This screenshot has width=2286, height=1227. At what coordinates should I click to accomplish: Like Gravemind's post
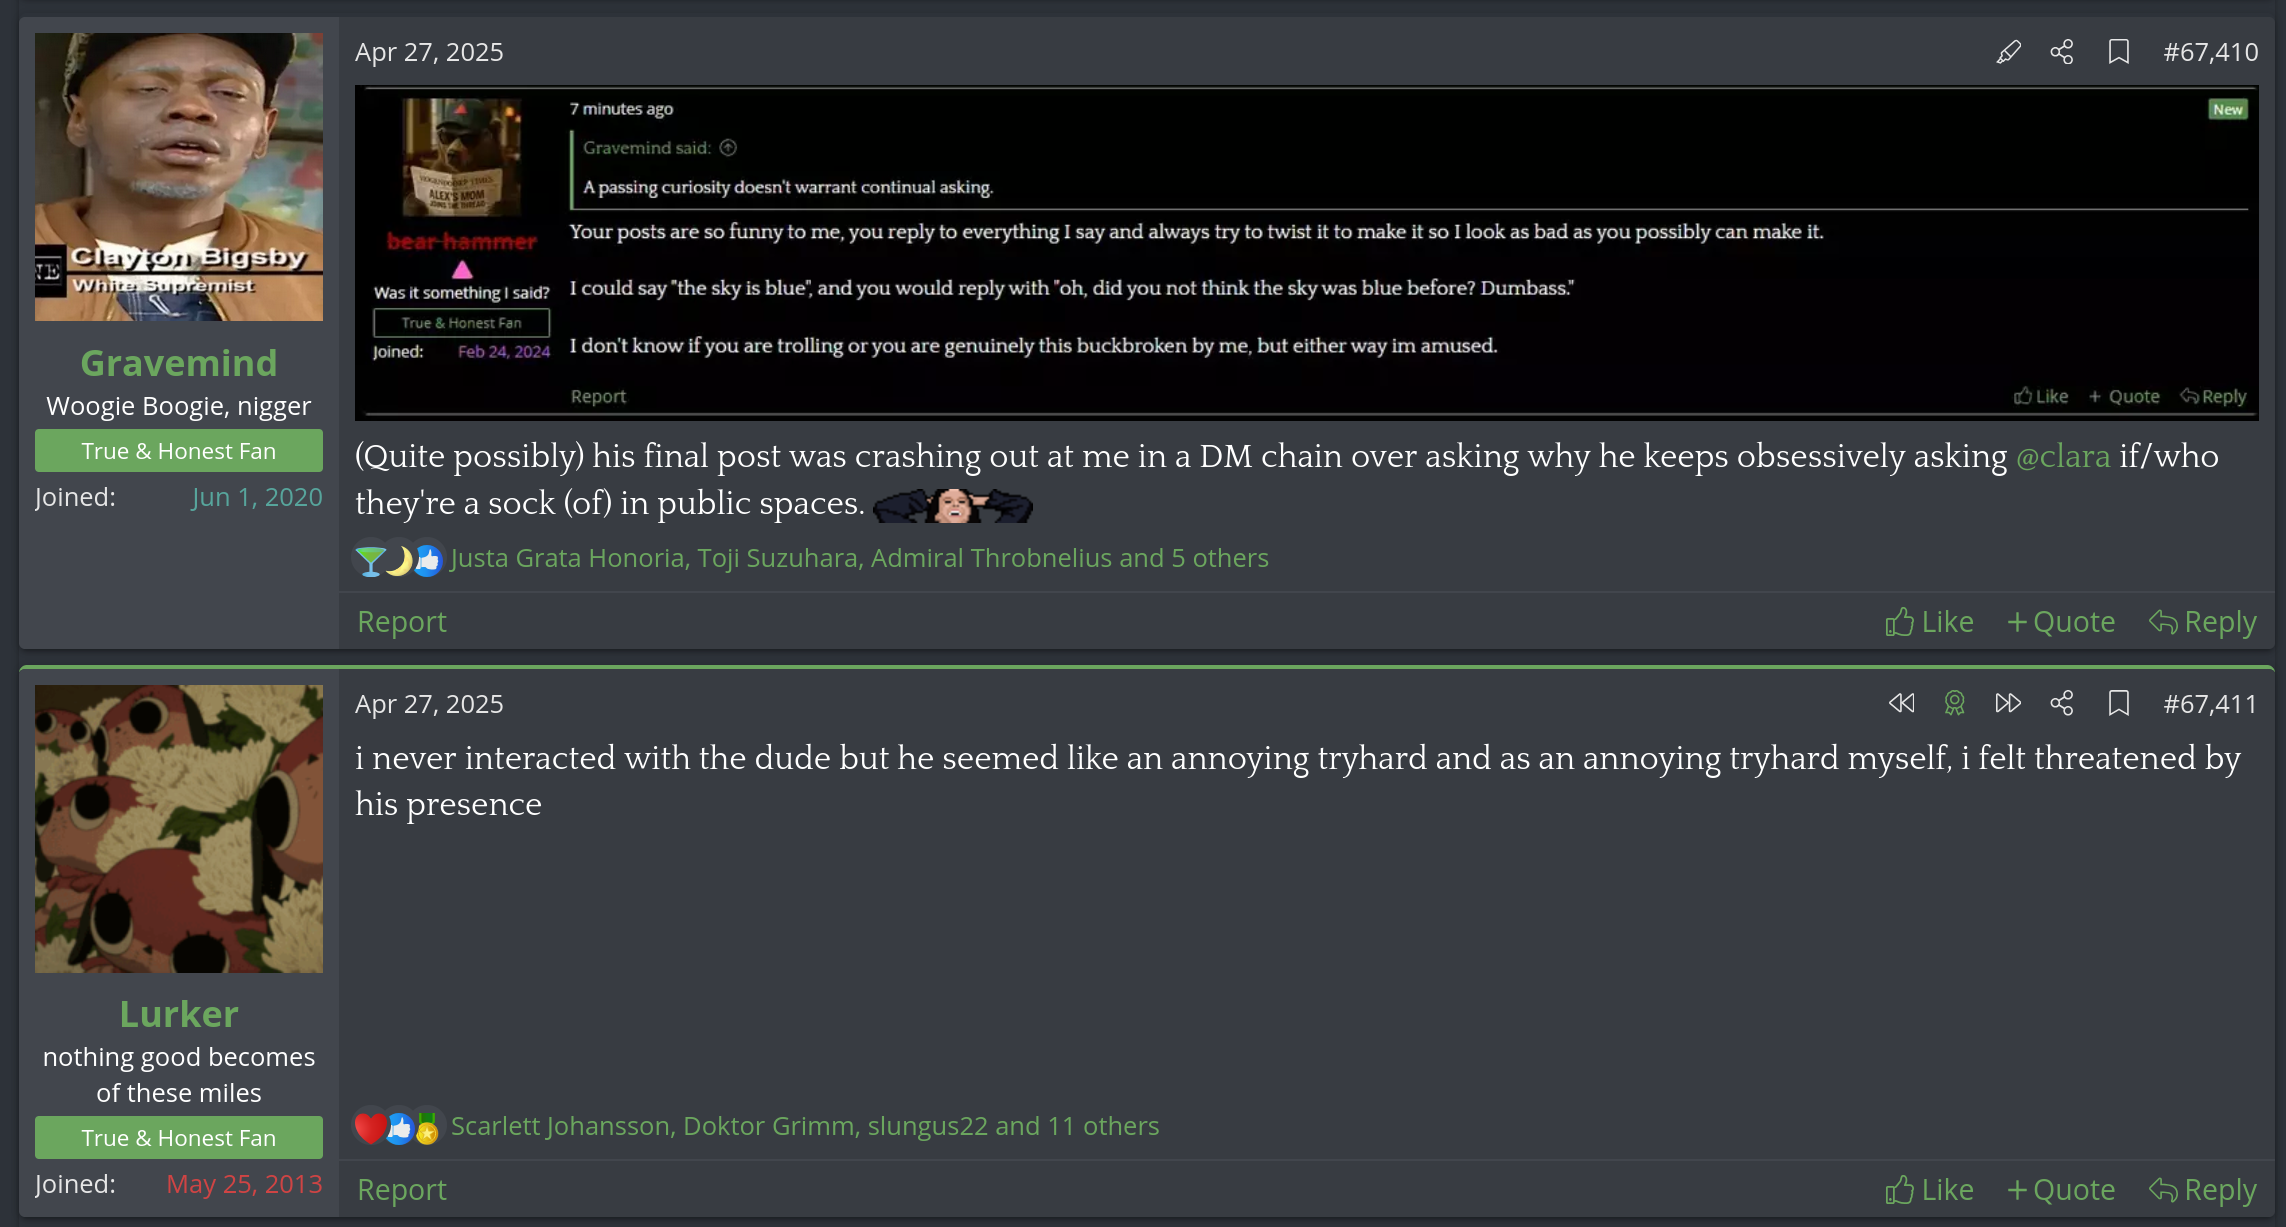[1929, 622]
